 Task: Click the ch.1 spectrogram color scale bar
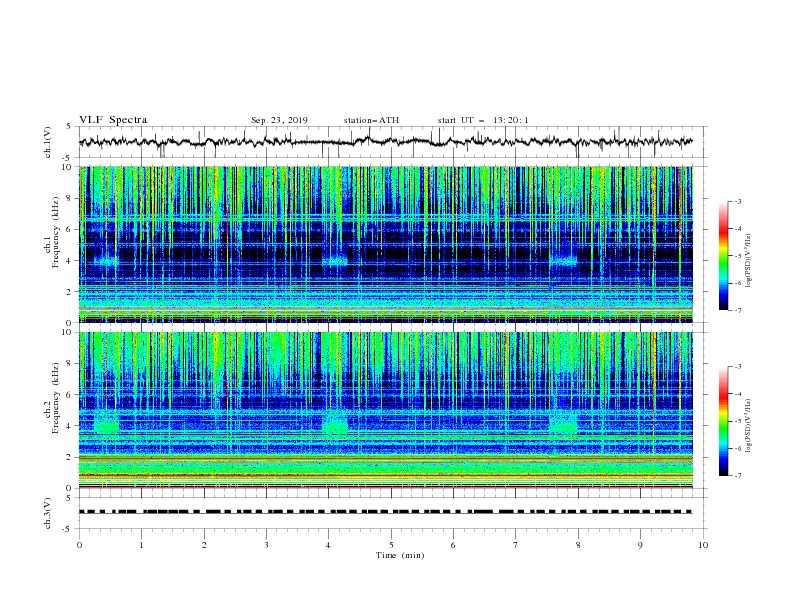[724, 256]
